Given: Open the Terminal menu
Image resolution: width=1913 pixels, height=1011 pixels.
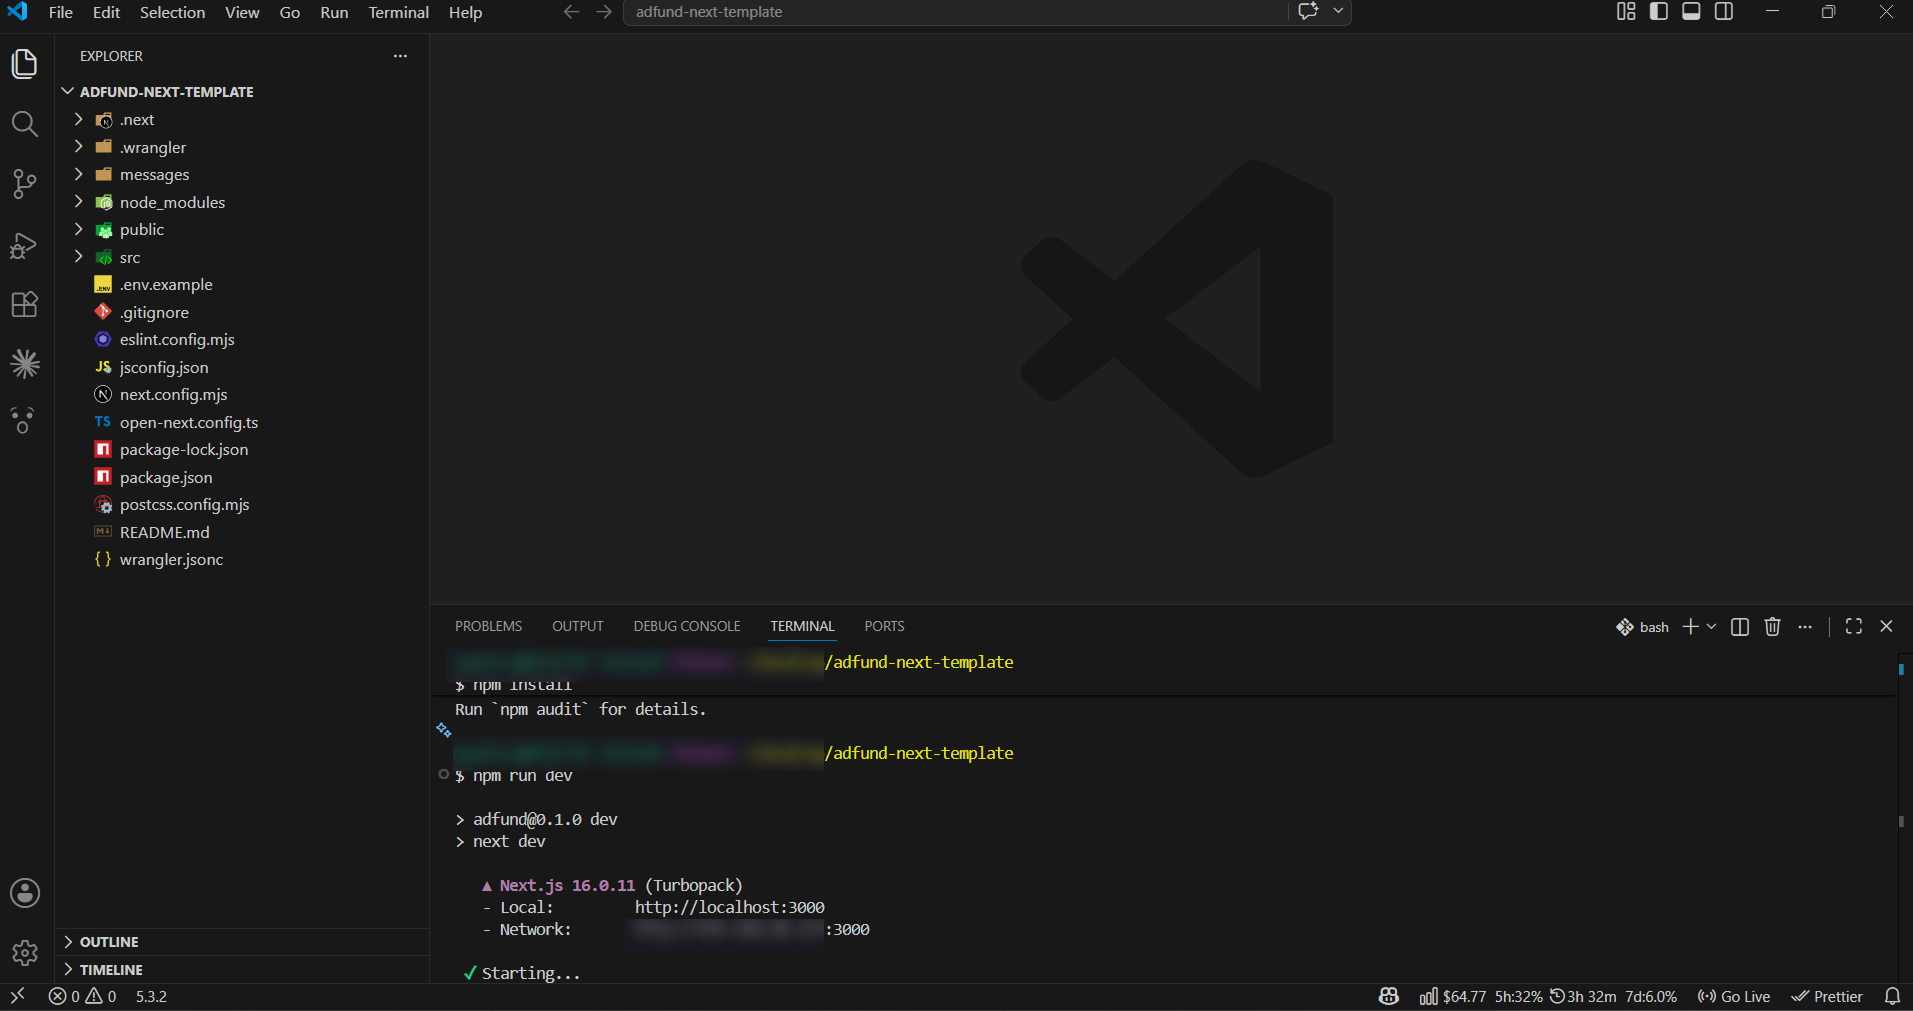Looking at the screenshot, I should click(x=398, y=12).
